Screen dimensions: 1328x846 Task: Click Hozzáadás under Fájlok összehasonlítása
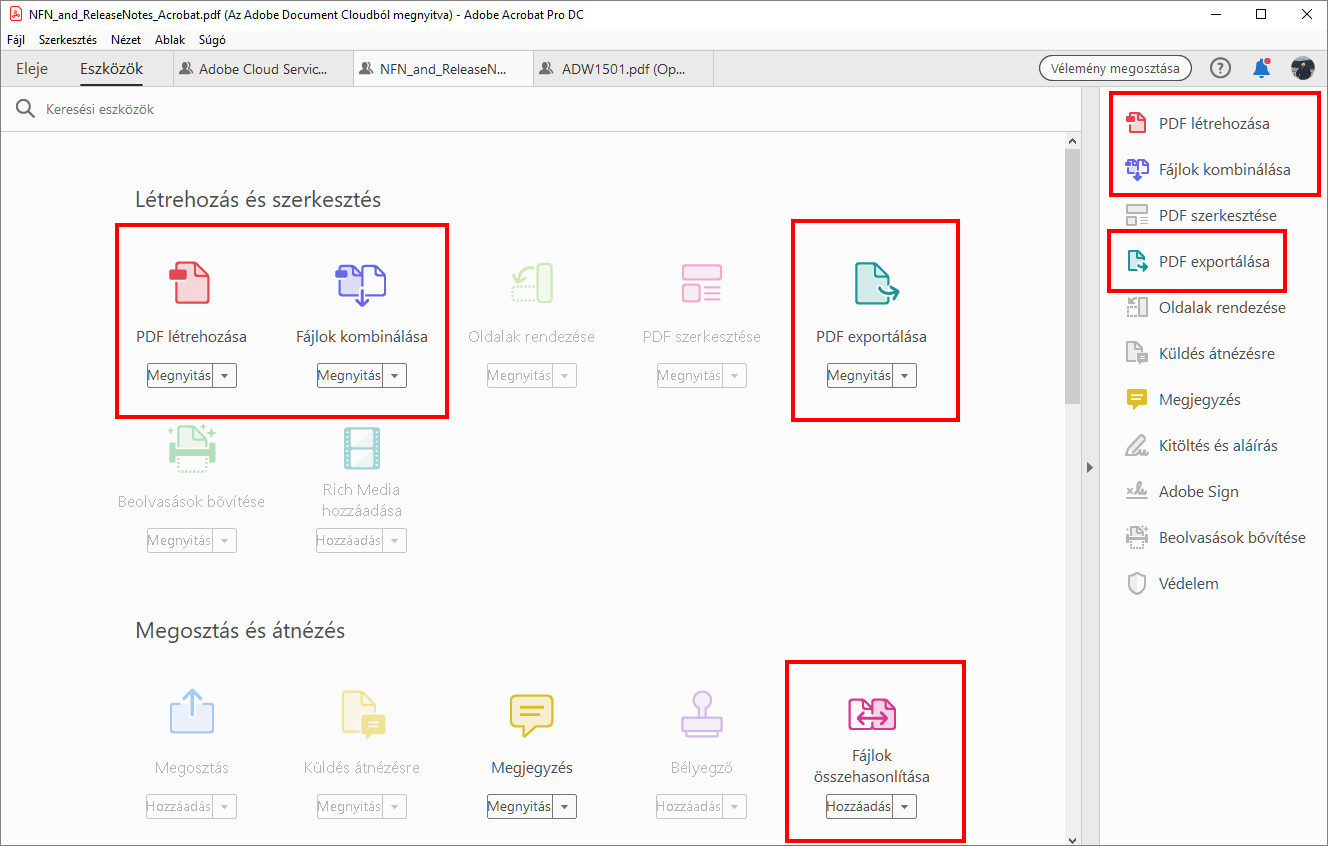[859, 807]
